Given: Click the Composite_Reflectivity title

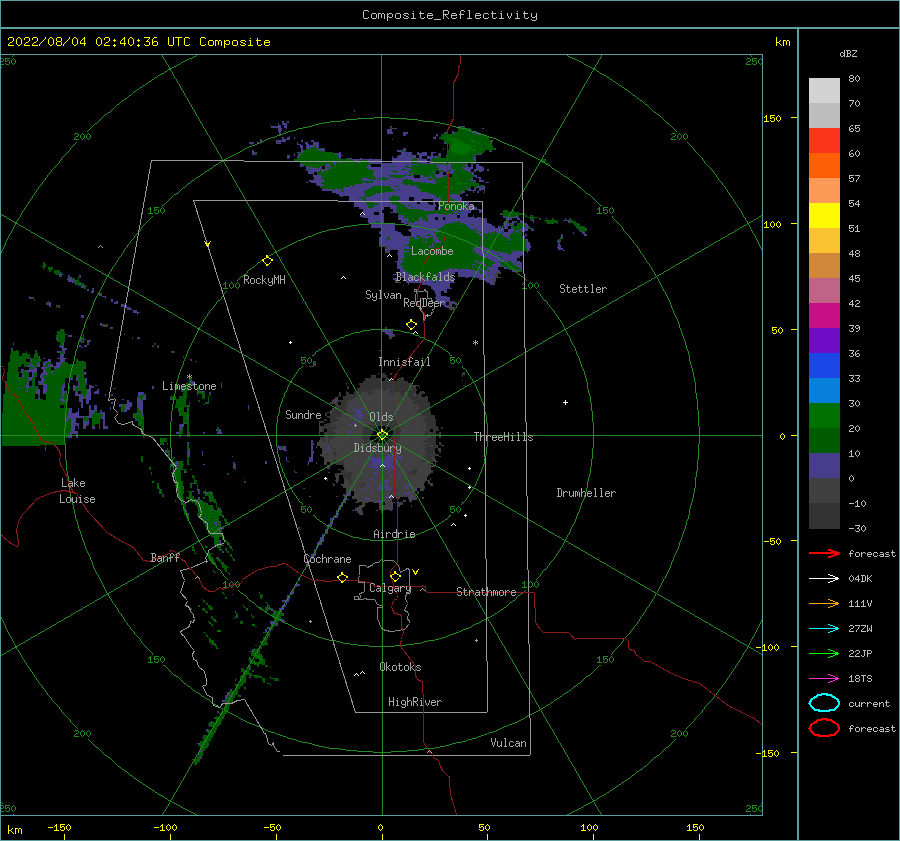Looking at the screenshot, I should point(449,15).
